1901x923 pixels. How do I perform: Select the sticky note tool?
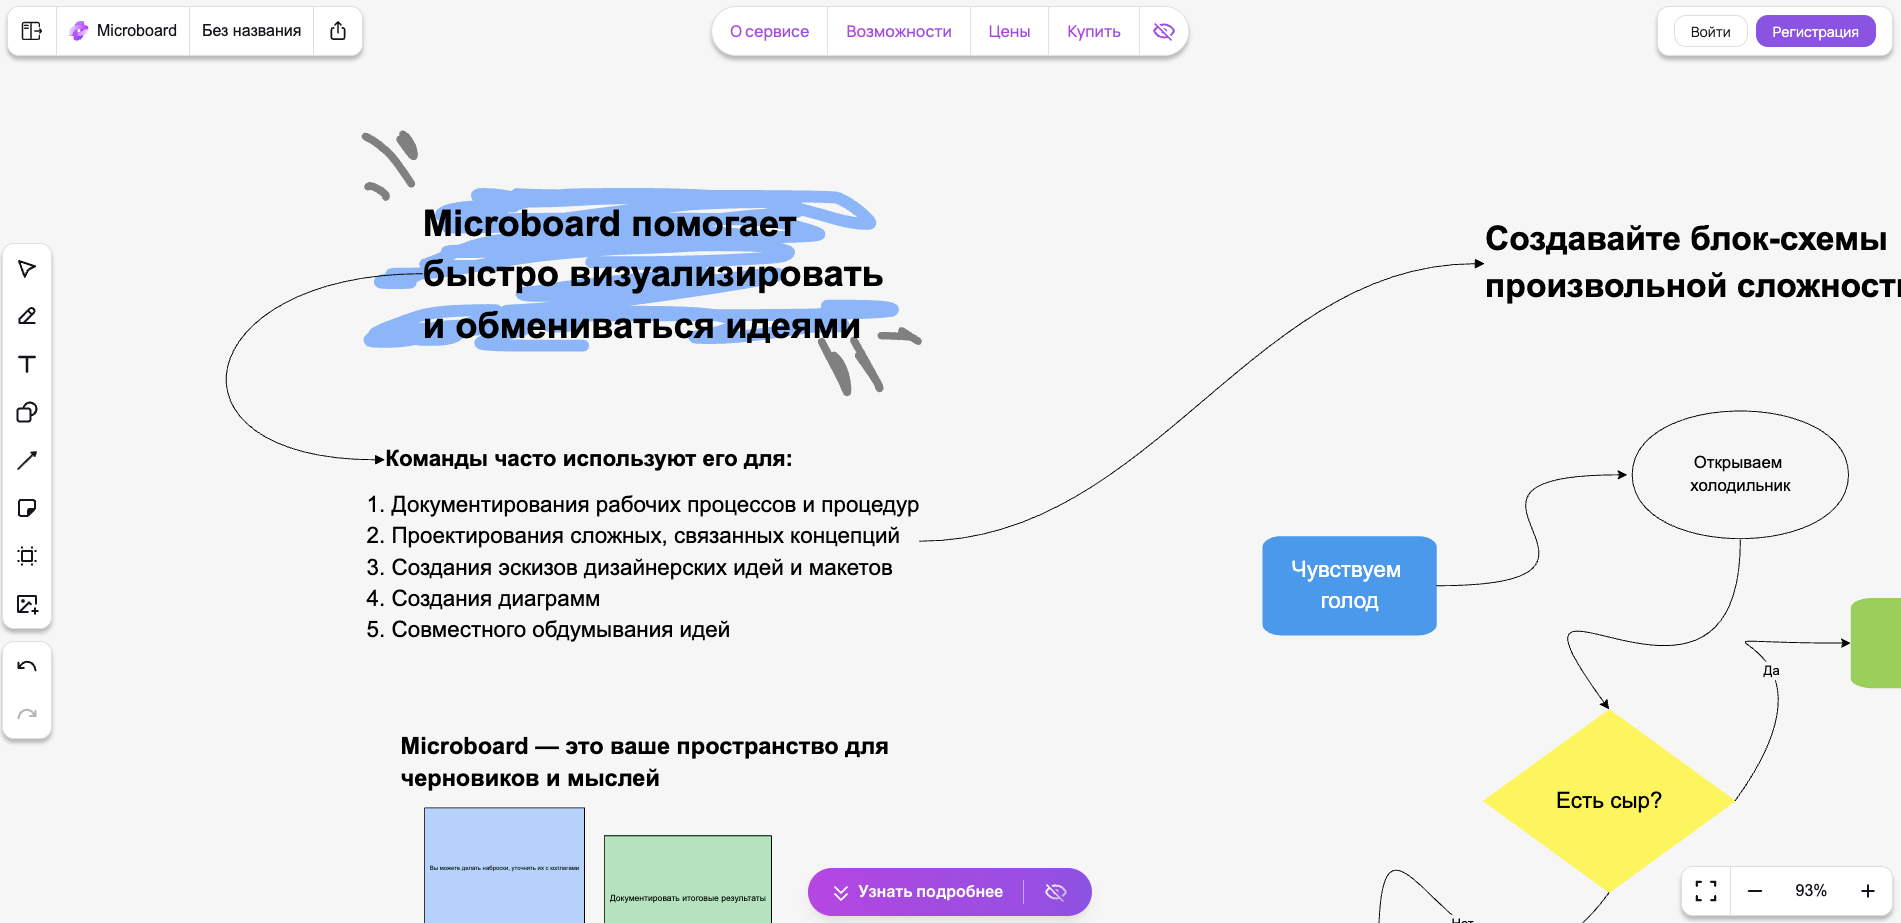tap(27, 508)
